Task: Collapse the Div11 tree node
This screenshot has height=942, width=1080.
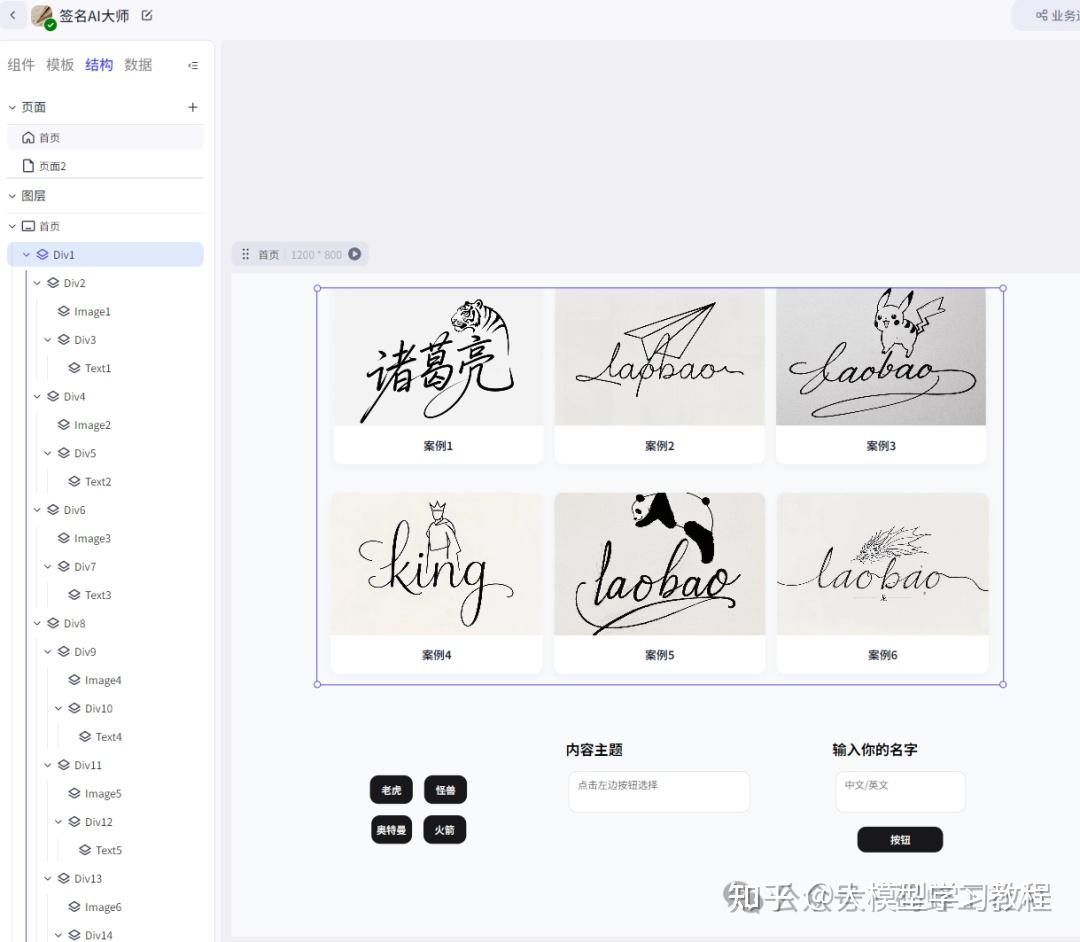Action: click(48, 765)
